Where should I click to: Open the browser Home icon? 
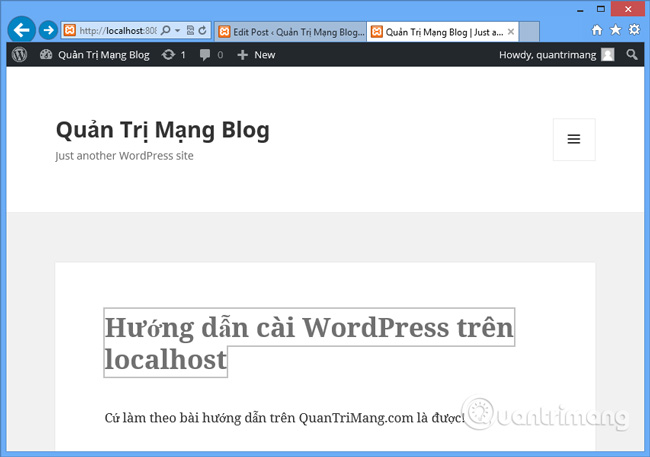597,30
